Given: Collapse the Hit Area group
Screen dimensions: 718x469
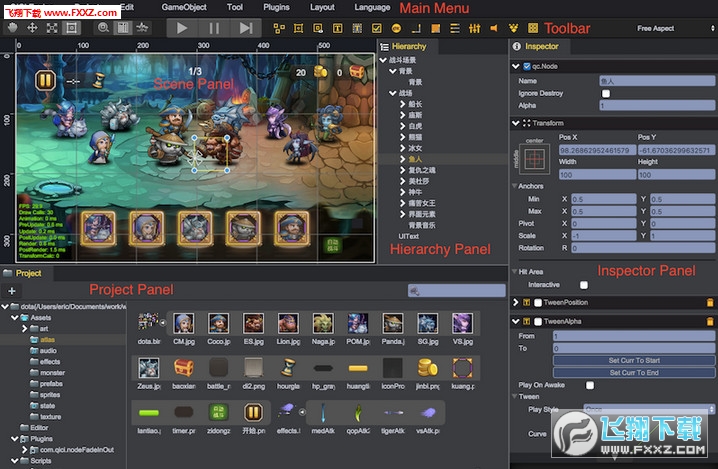Looking at the screenshot, I should point(514,272).
